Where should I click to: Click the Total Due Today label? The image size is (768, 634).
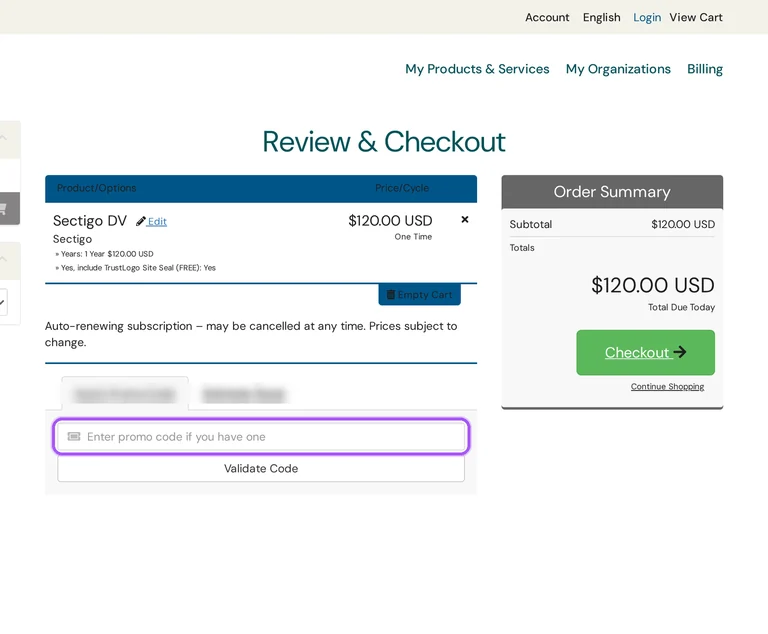click(681, 307)
